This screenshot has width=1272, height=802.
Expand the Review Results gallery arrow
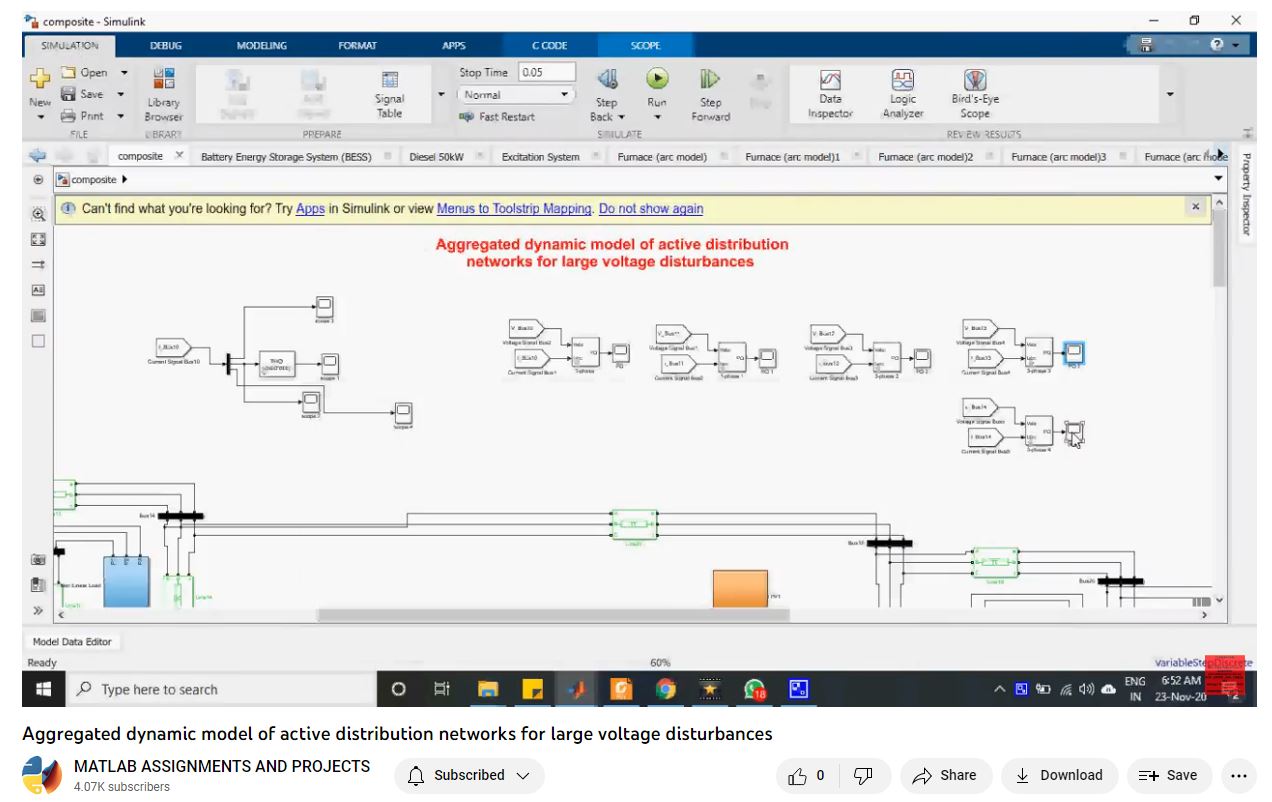pyautogui.click(x=1170, y=94)
